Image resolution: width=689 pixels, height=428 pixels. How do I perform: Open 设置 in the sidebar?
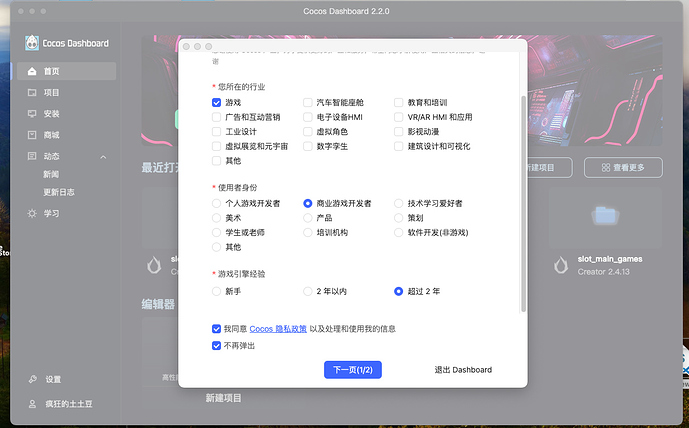tap(53, 379)
